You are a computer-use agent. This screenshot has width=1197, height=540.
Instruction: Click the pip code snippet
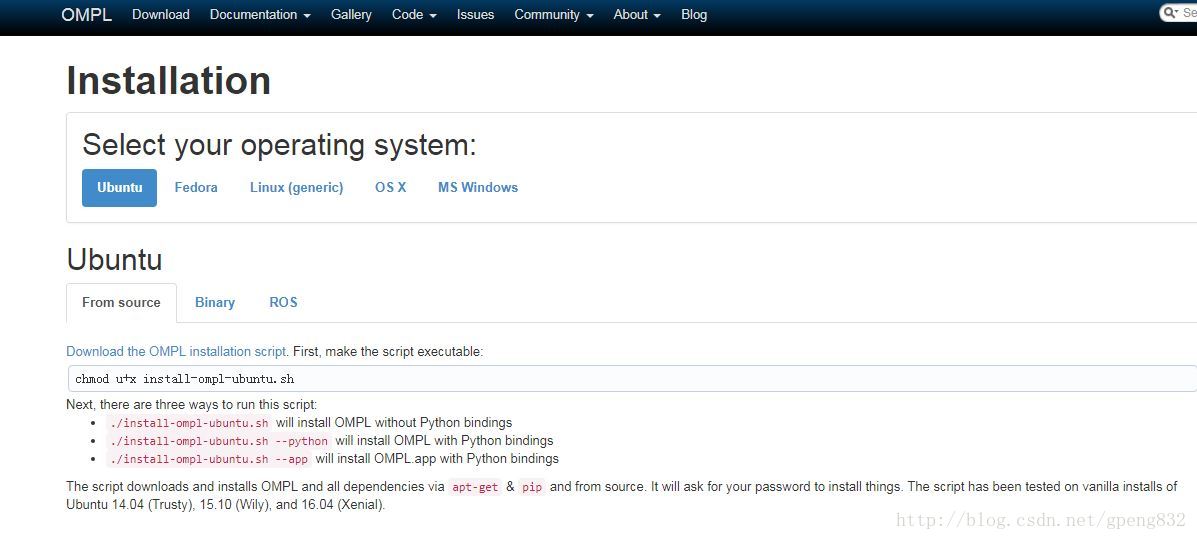[x=532, y=487]
